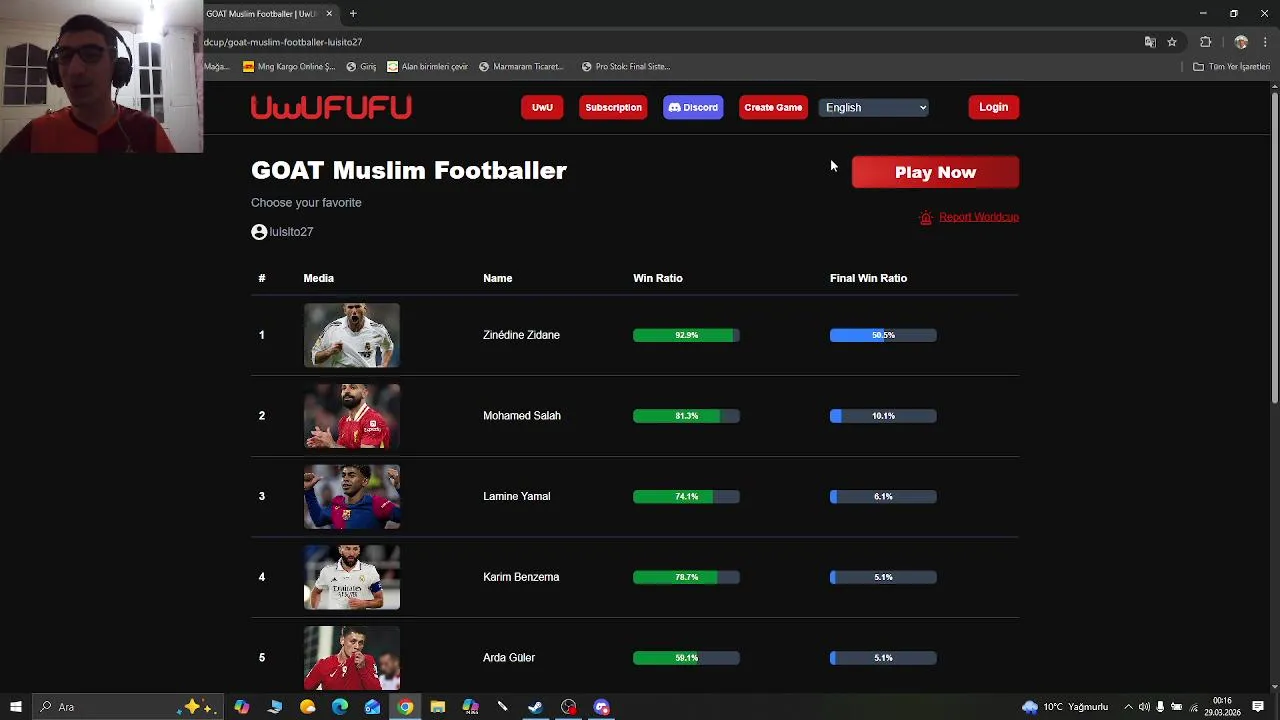Click the Report Worldcup link

(978, 217)
